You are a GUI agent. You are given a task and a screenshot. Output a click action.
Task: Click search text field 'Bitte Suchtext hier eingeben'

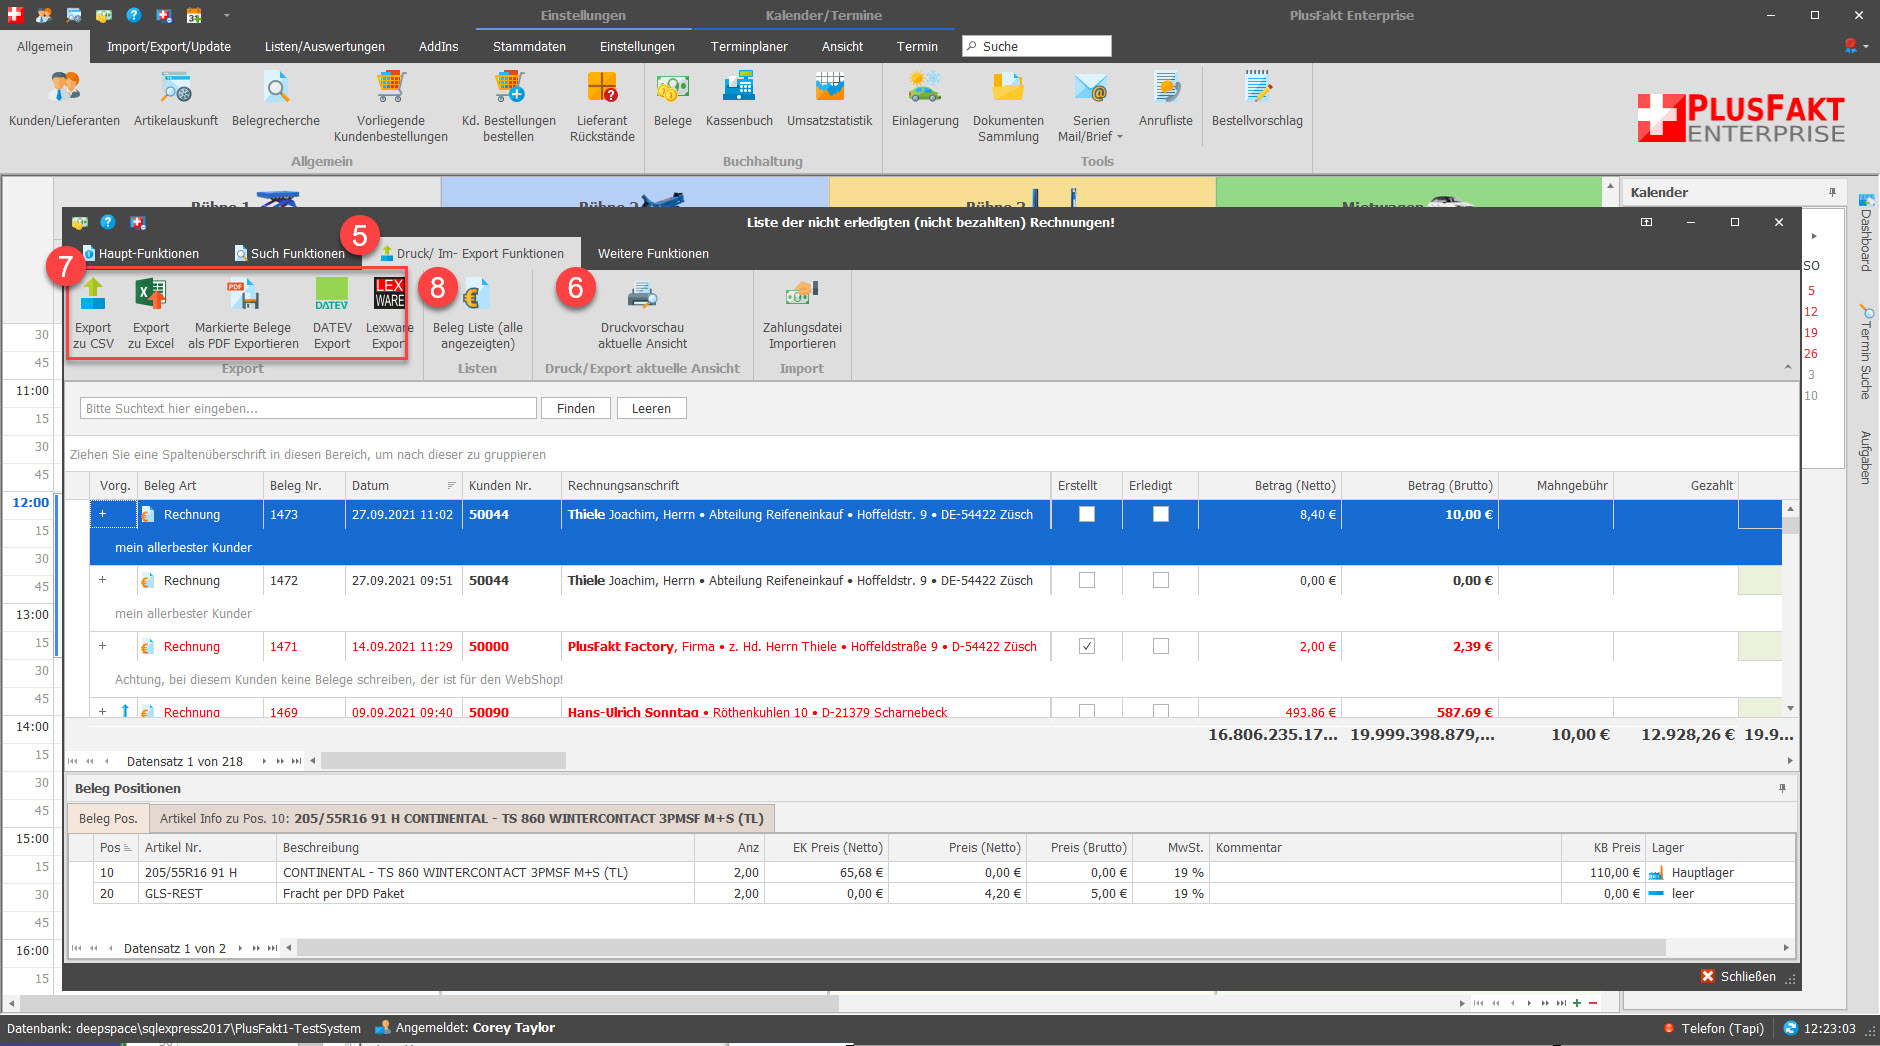[308, 408]
